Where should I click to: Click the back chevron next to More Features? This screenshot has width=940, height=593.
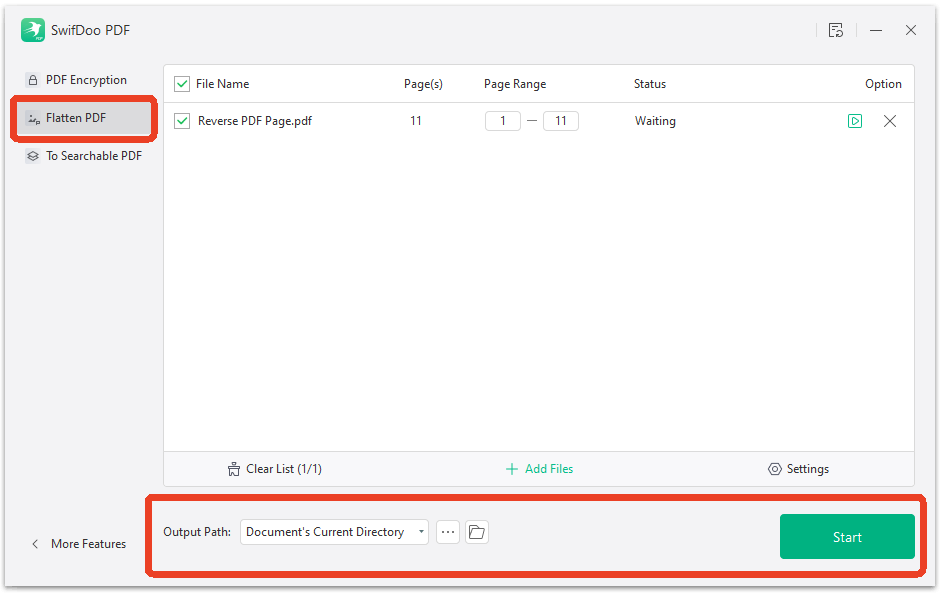35,544
